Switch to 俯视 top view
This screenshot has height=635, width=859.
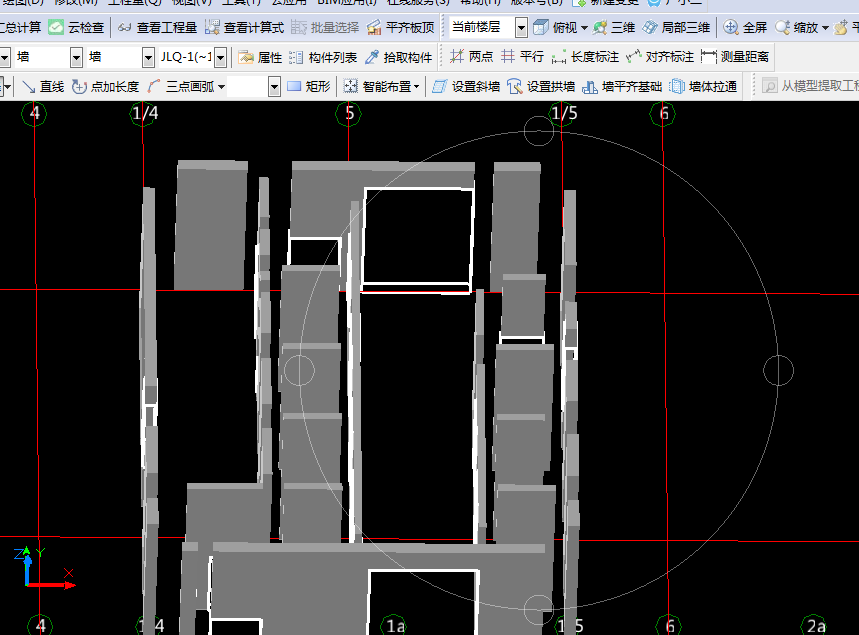point(556,27)
